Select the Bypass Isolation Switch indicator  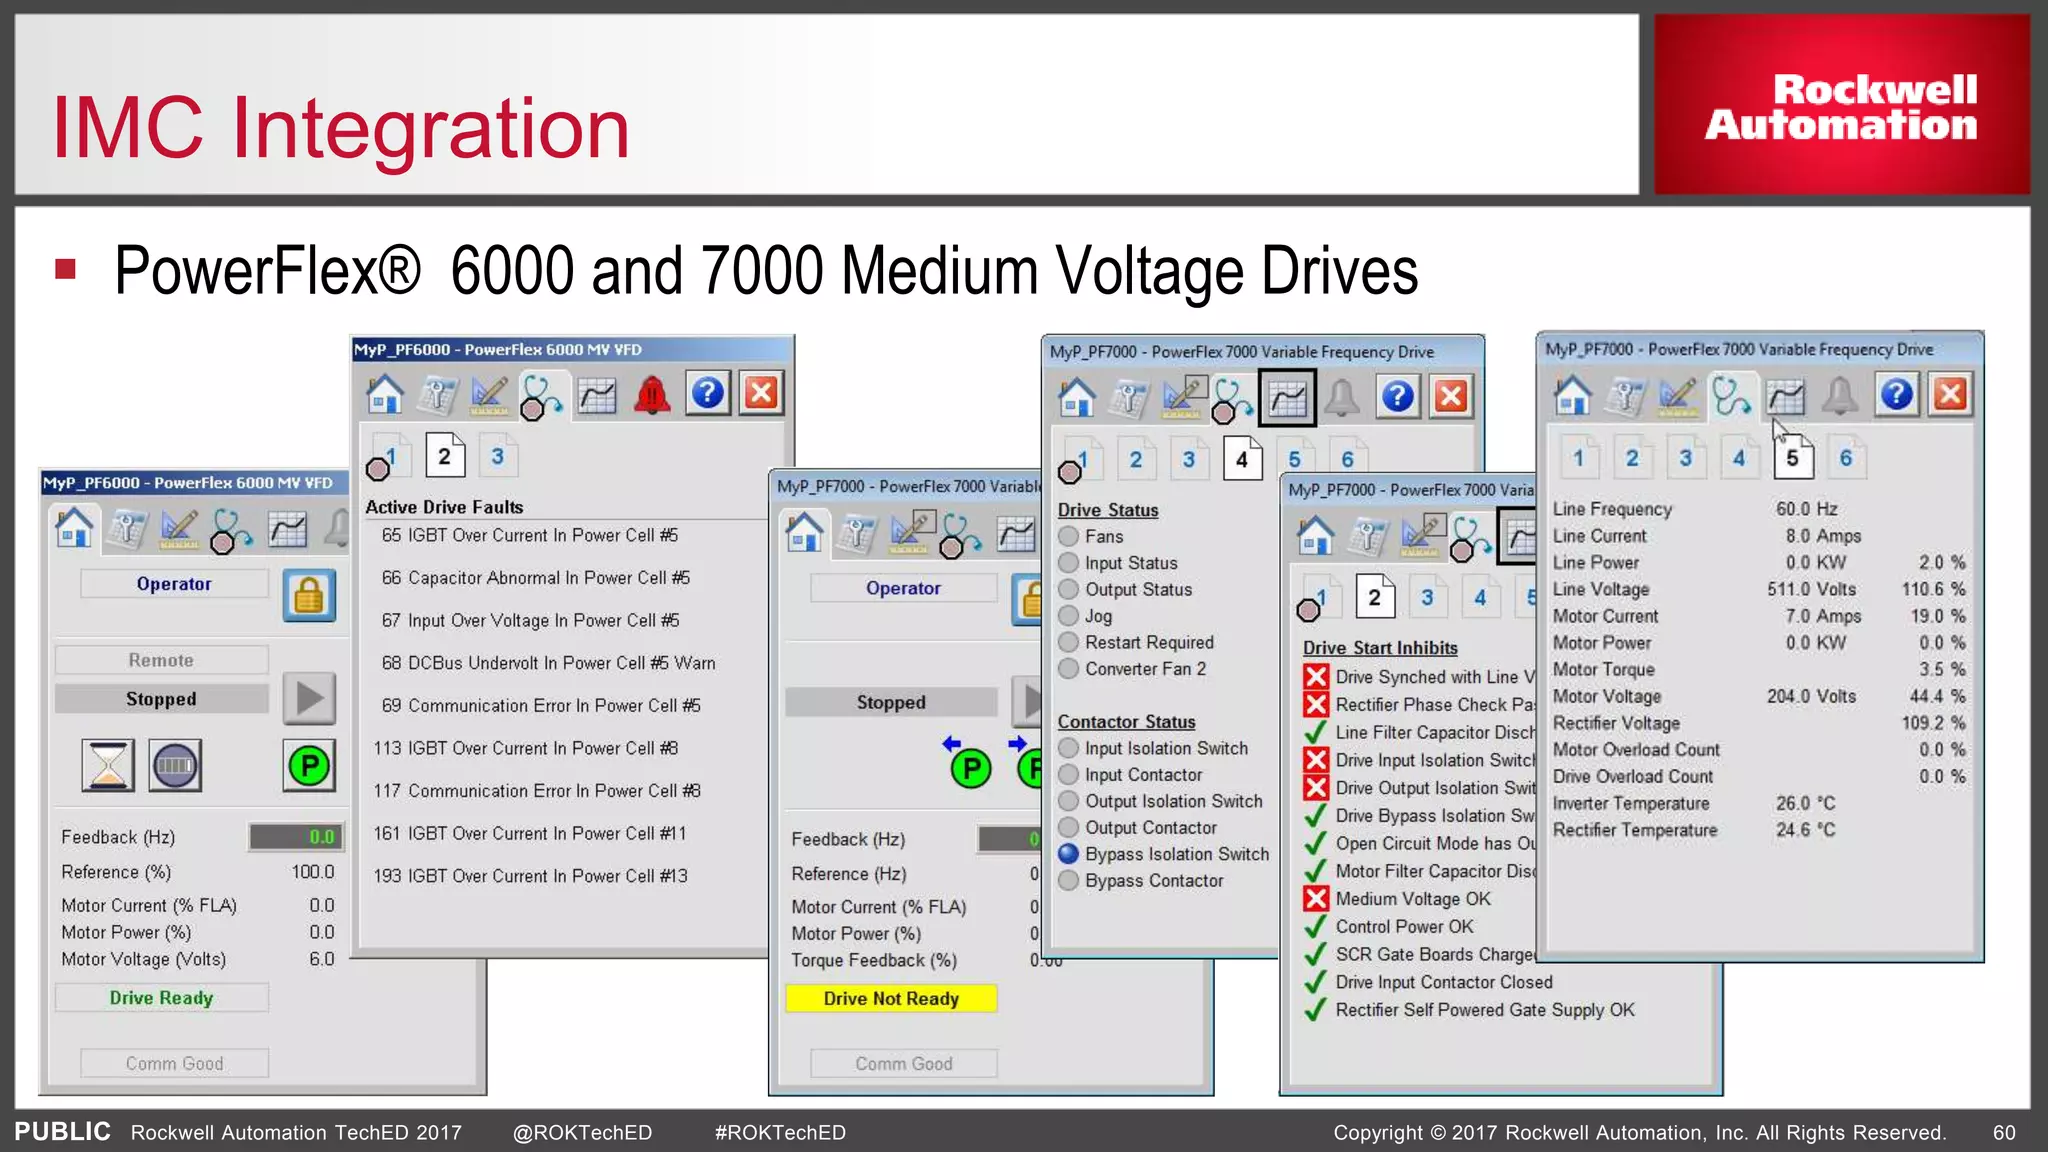point(1069,854)
